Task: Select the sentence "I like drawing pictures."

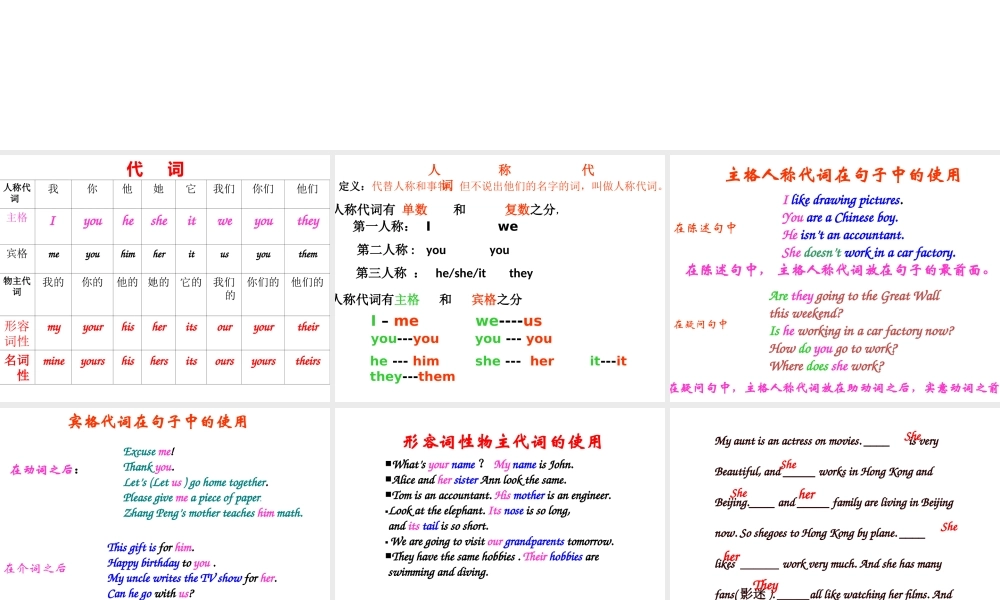Action: (x=842, y=200)
